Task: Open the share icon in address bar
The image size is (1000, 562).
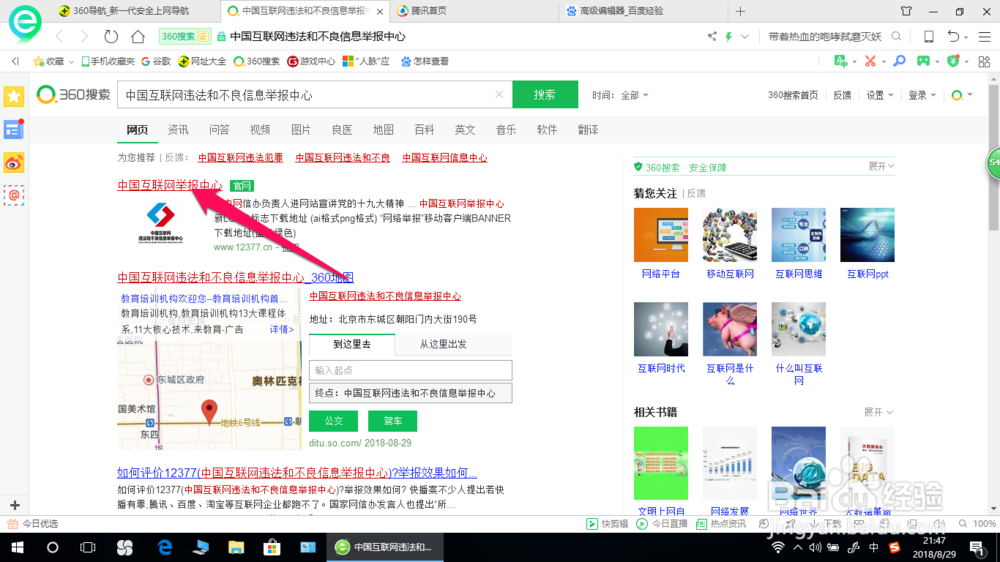Action: pos(712,36)
